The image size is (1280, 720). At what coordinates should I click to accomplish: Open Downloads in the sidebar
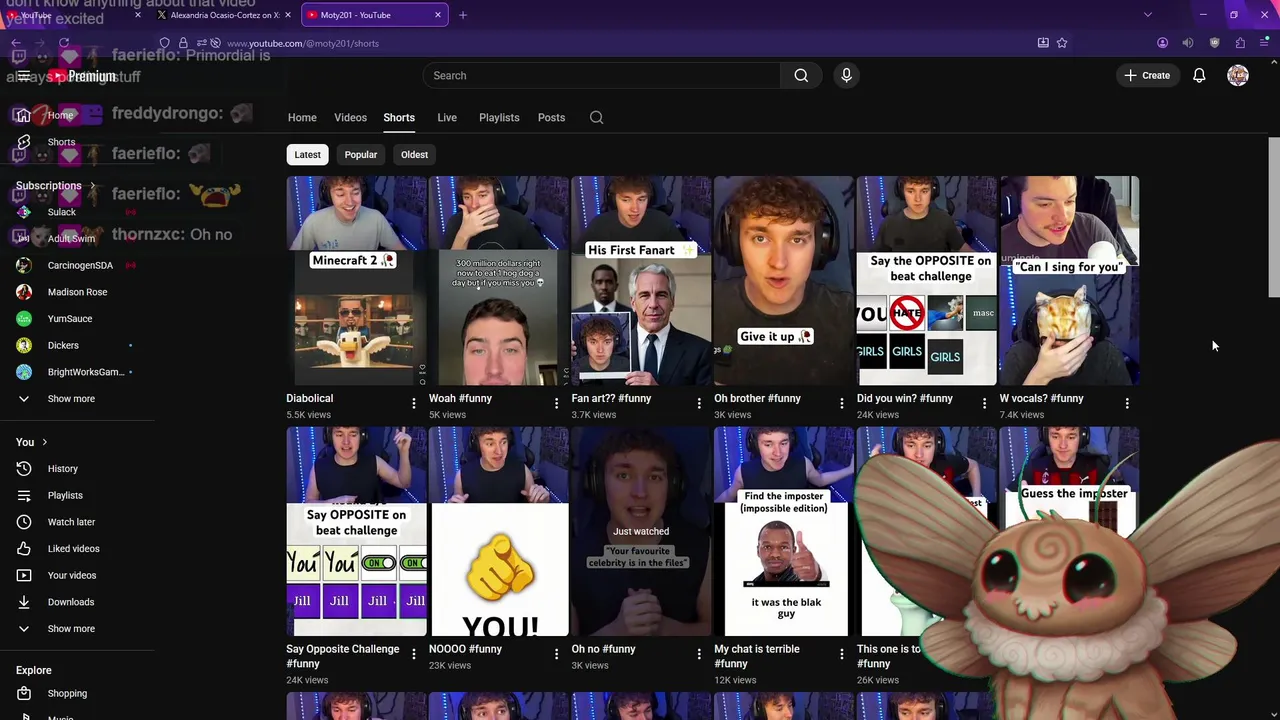click(70, 602)
